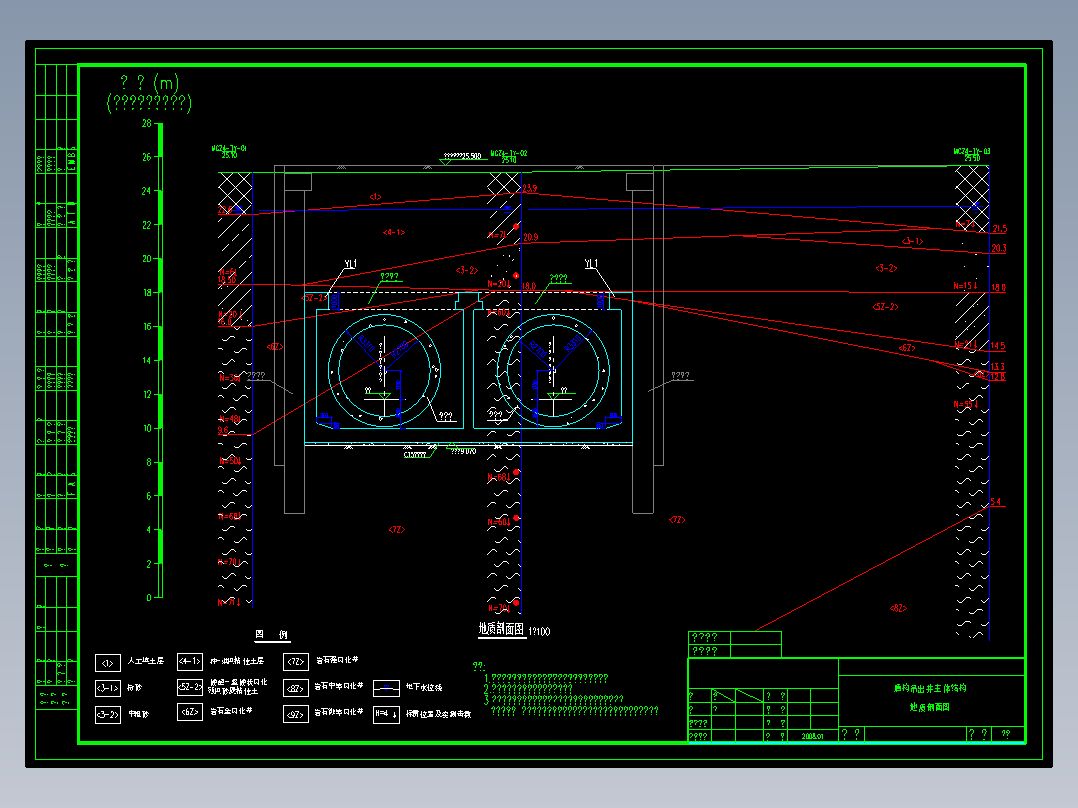This screenshot has width=1078, height=808.
Task: Click the <3-1> legend symbol box
Action: (108, 688)
